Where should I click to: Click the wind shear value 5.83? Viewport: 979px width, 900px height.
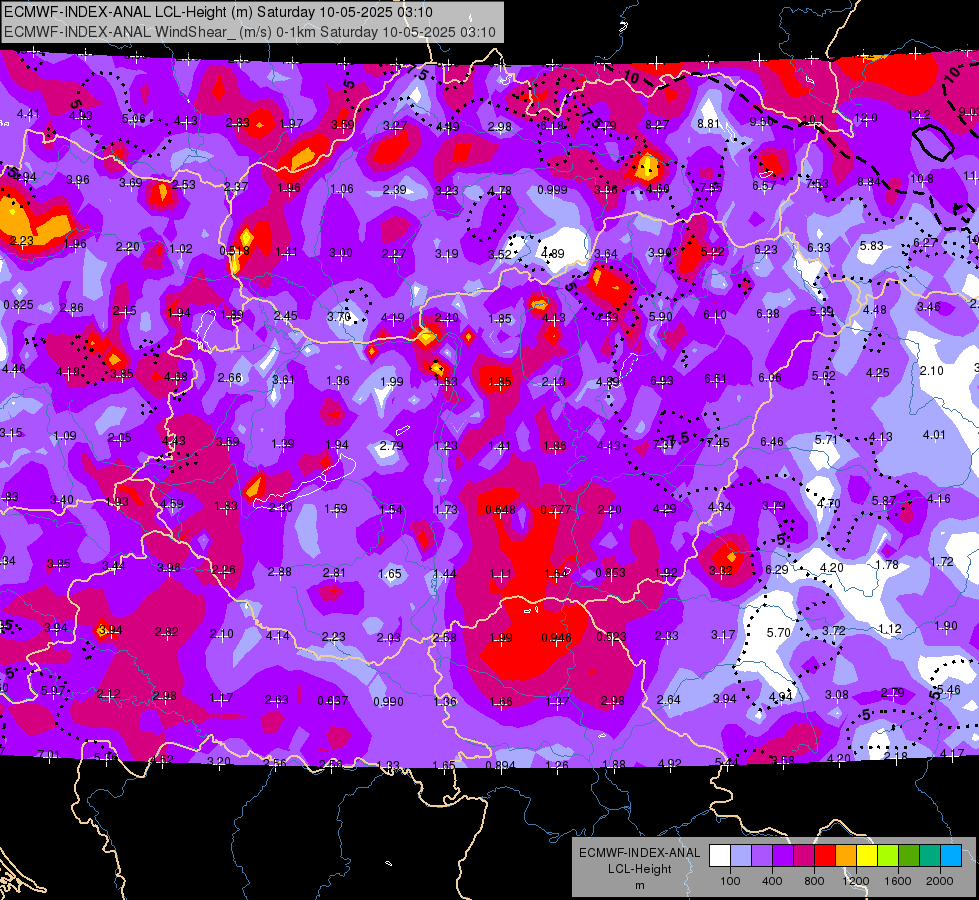click(x=871, y=246)
